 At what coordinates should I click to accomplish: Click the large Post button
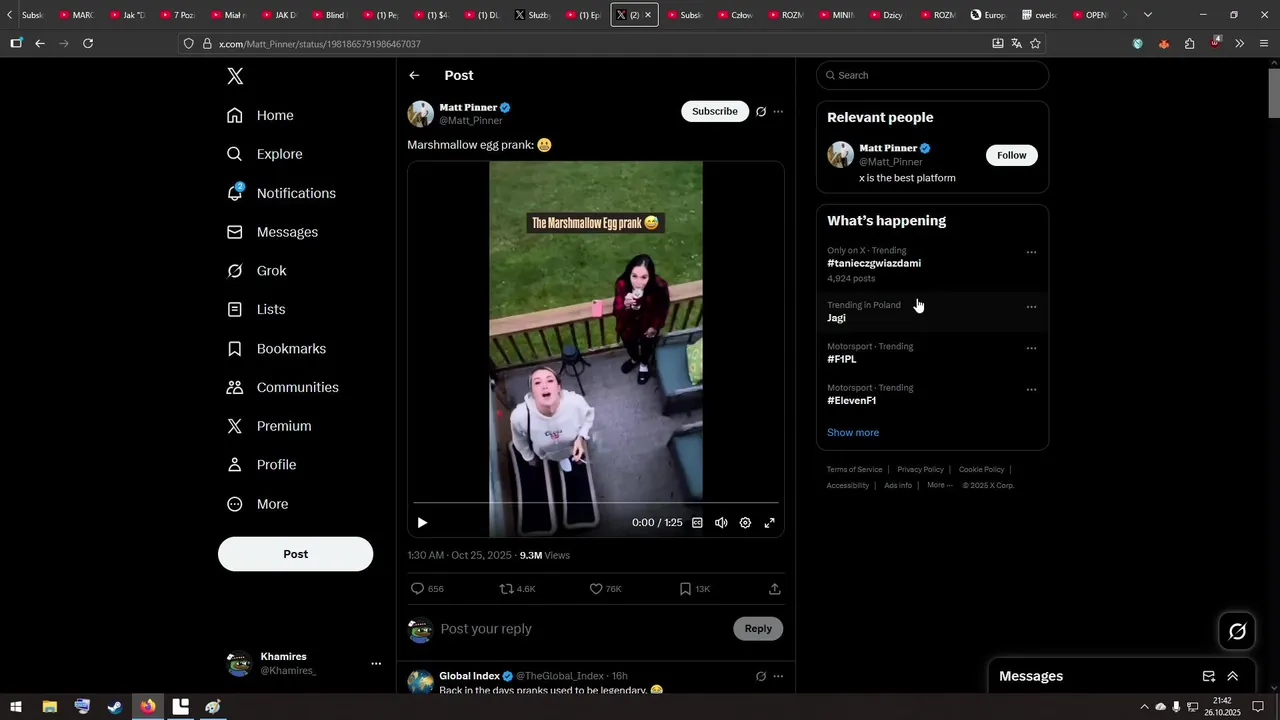coord(295,554)
